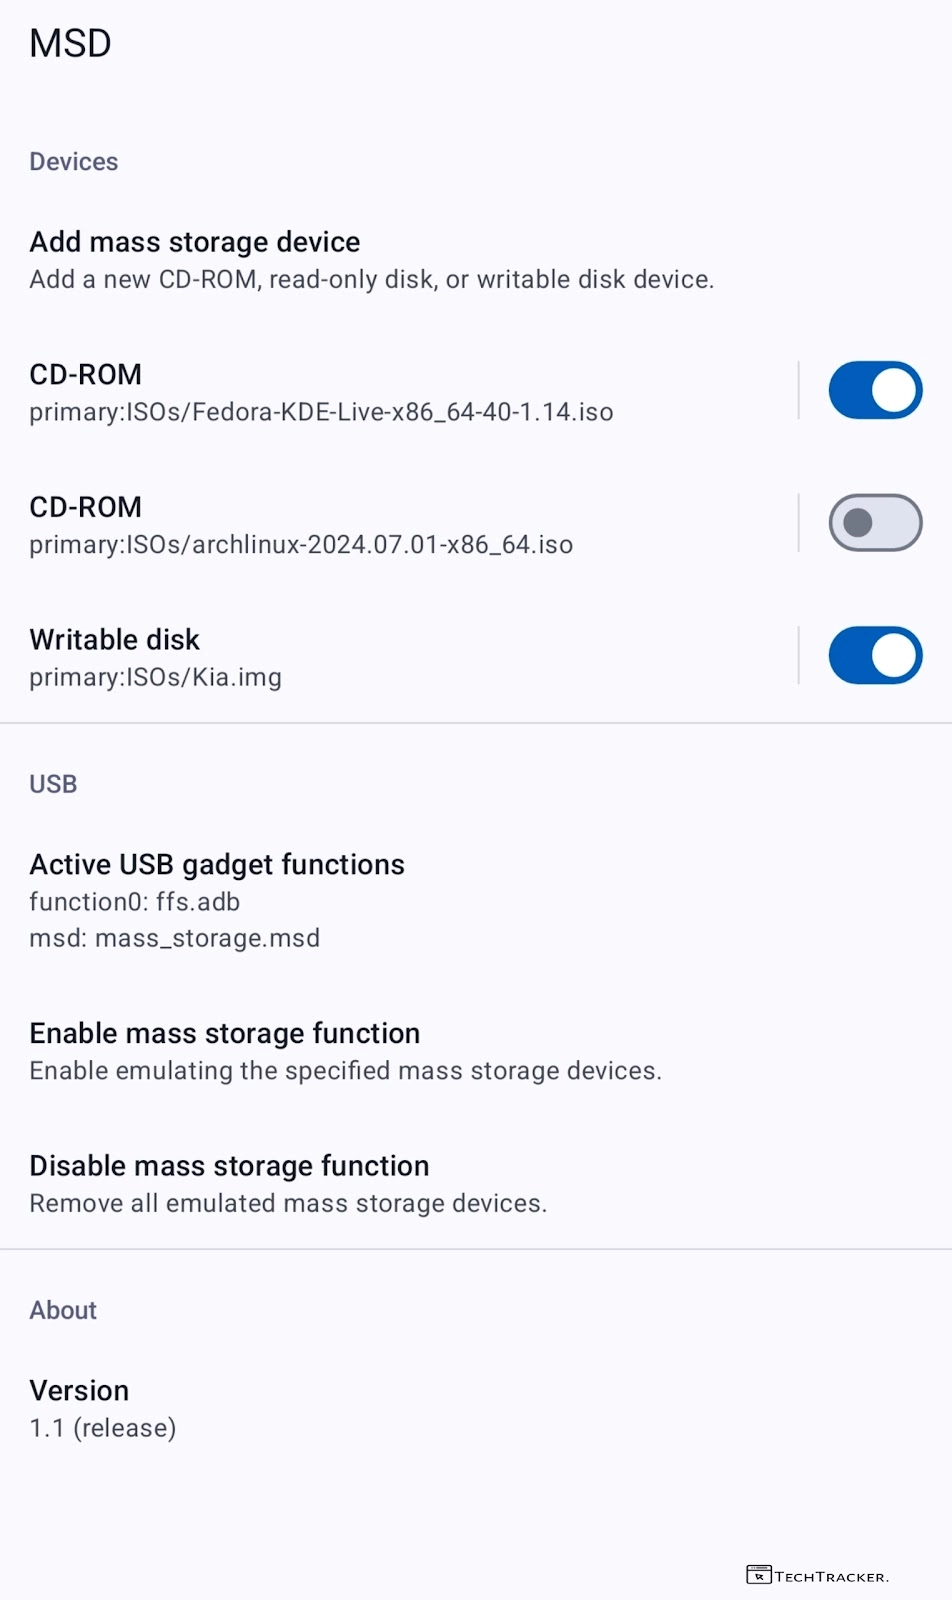This screenshot has height=1600, width=952.
Task: Click the MSD page title
Action: click(70, 44)
